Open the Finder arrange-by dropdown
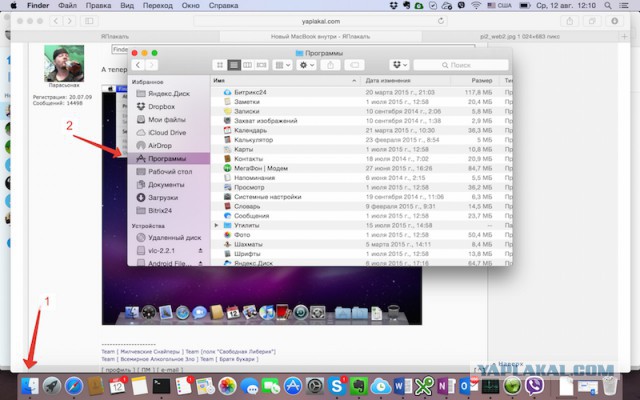Viewport: 640px width, 400px height. 282,65
